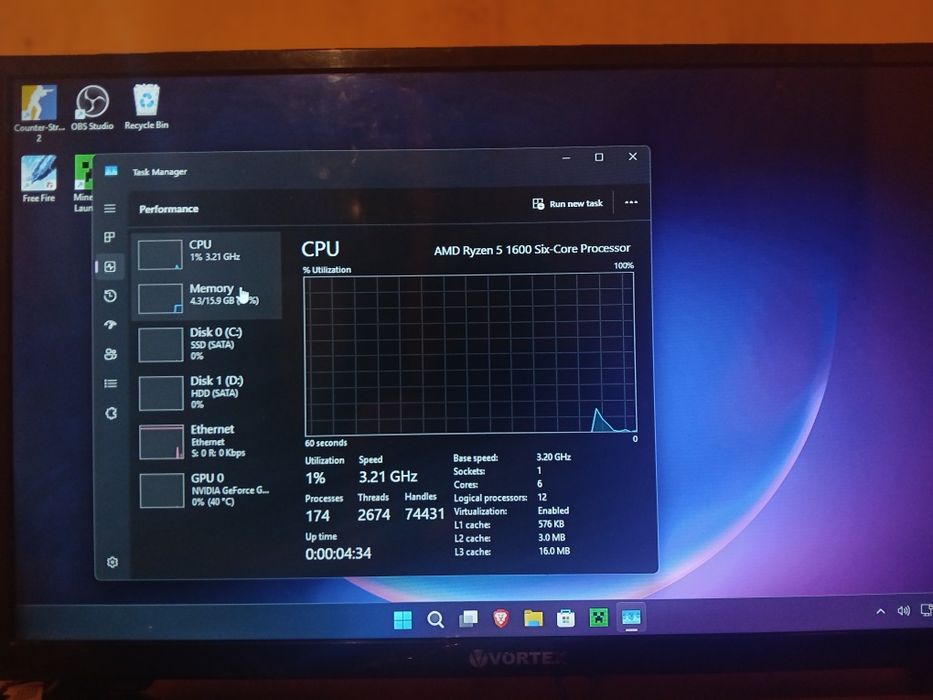Minimize the Task Manager window
Viewport: 933px width, 700px height.
tap(566, 158)
